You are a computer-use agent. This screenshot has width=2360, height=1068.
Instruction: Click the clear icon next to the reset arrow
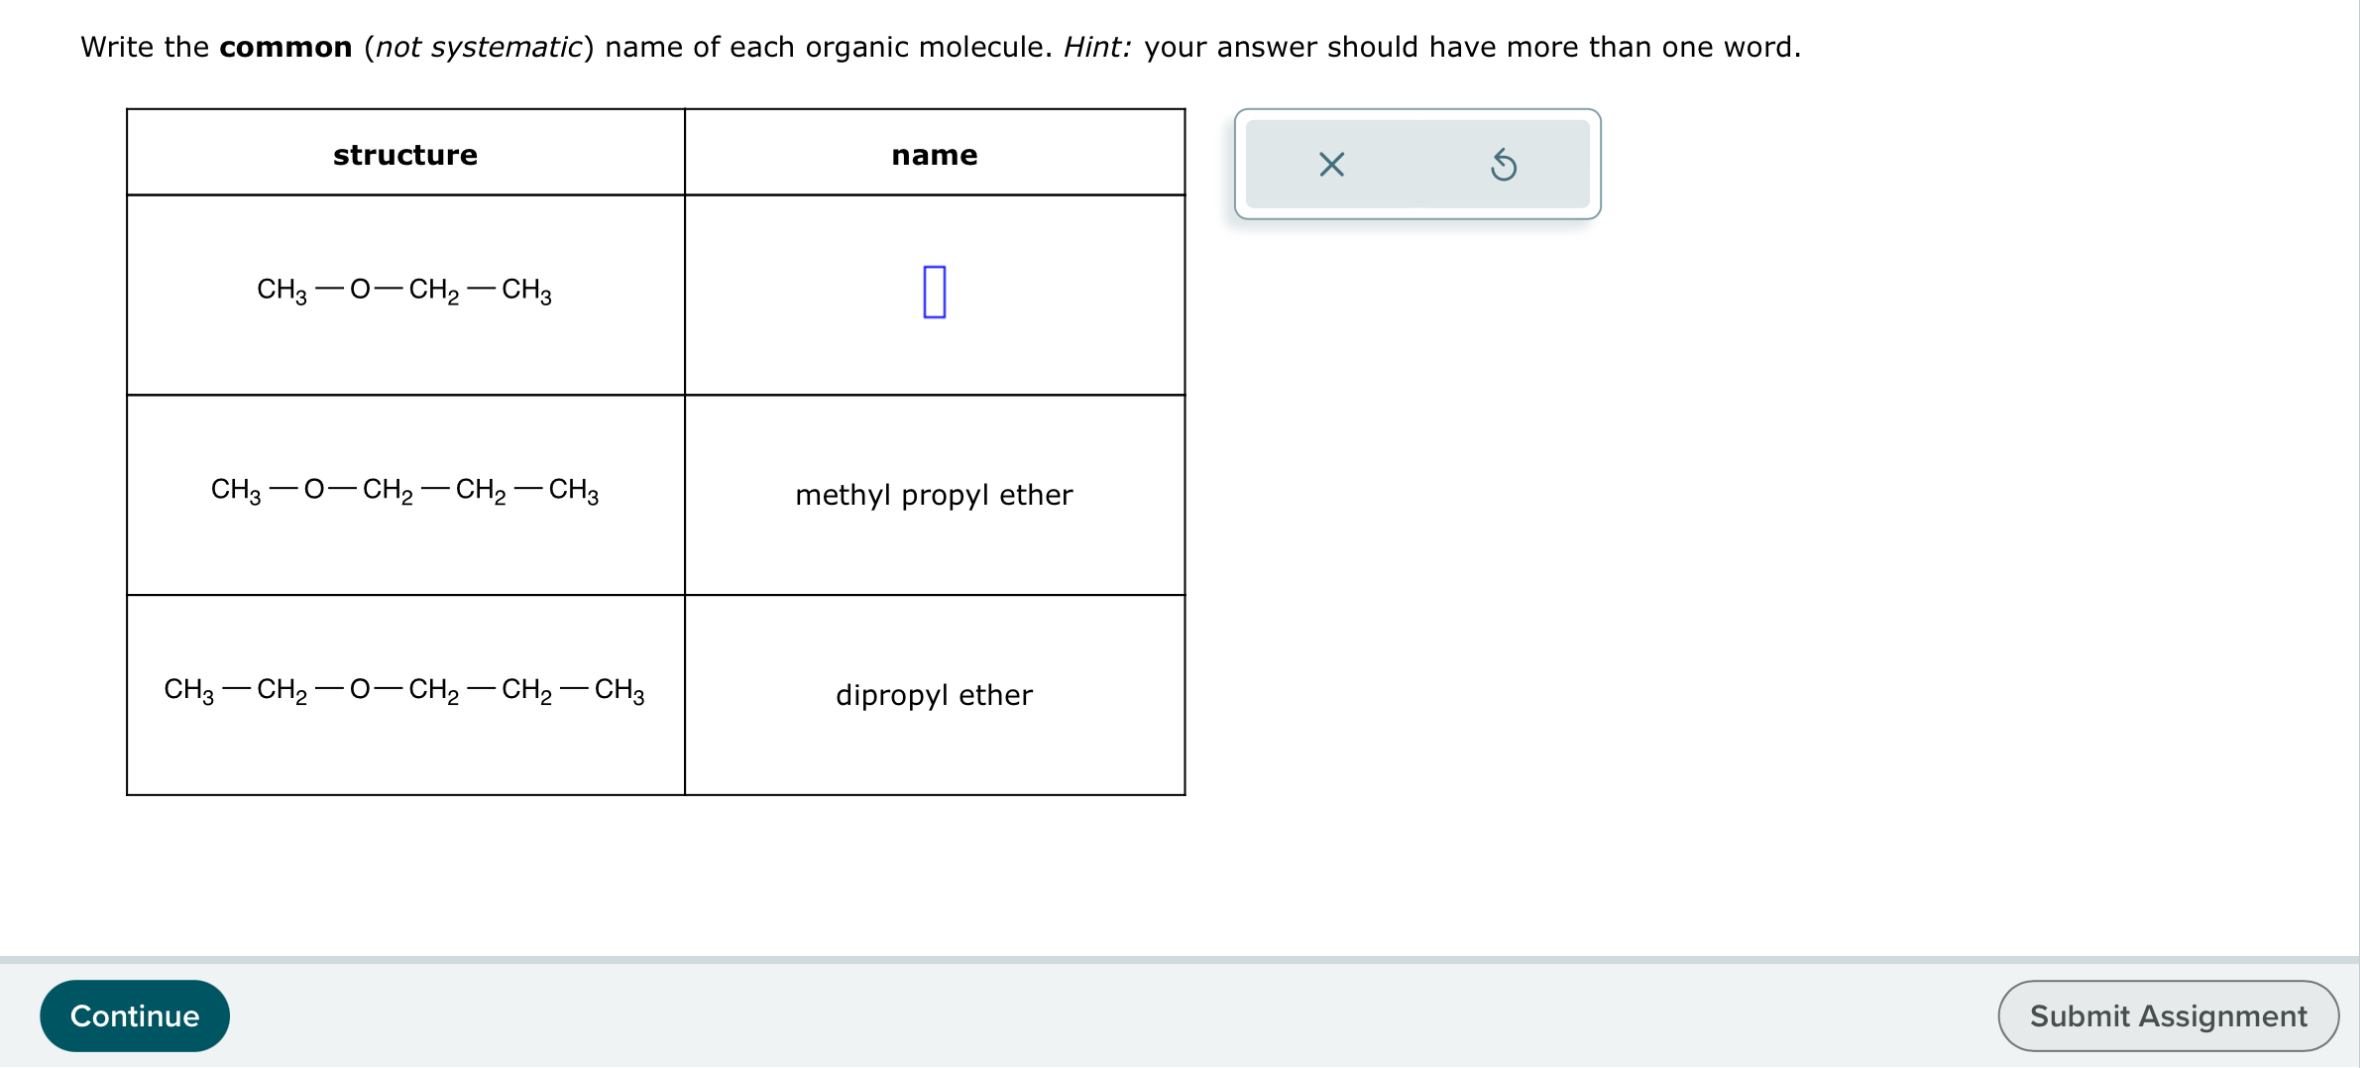(1331, 166)
